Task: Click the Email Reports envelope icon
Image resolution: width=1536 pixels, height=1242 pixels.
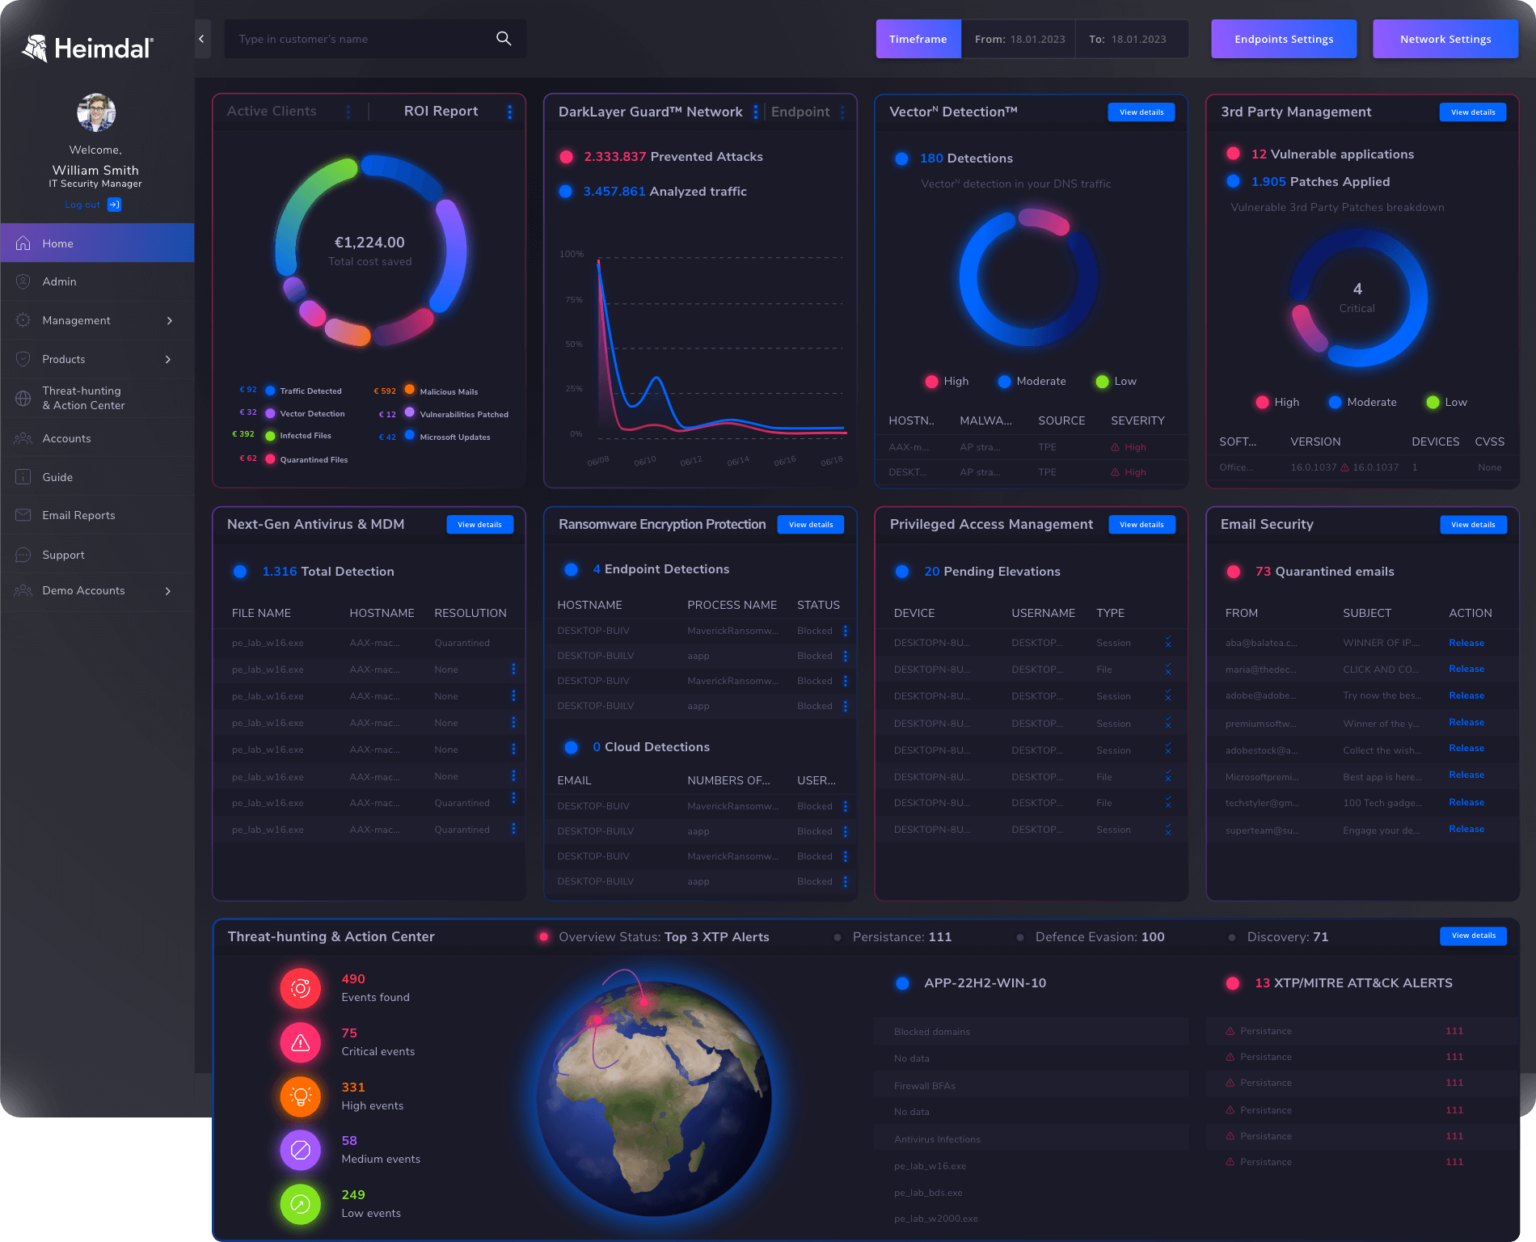Action: coord(22,515)
